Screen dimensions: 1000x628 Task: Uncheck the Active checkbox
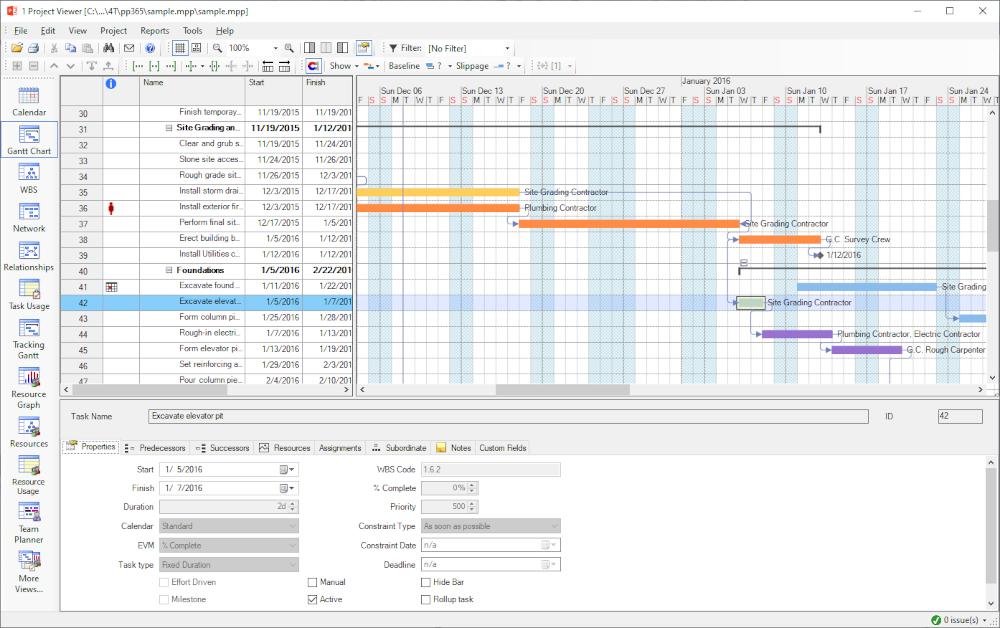tap(313, 598)
